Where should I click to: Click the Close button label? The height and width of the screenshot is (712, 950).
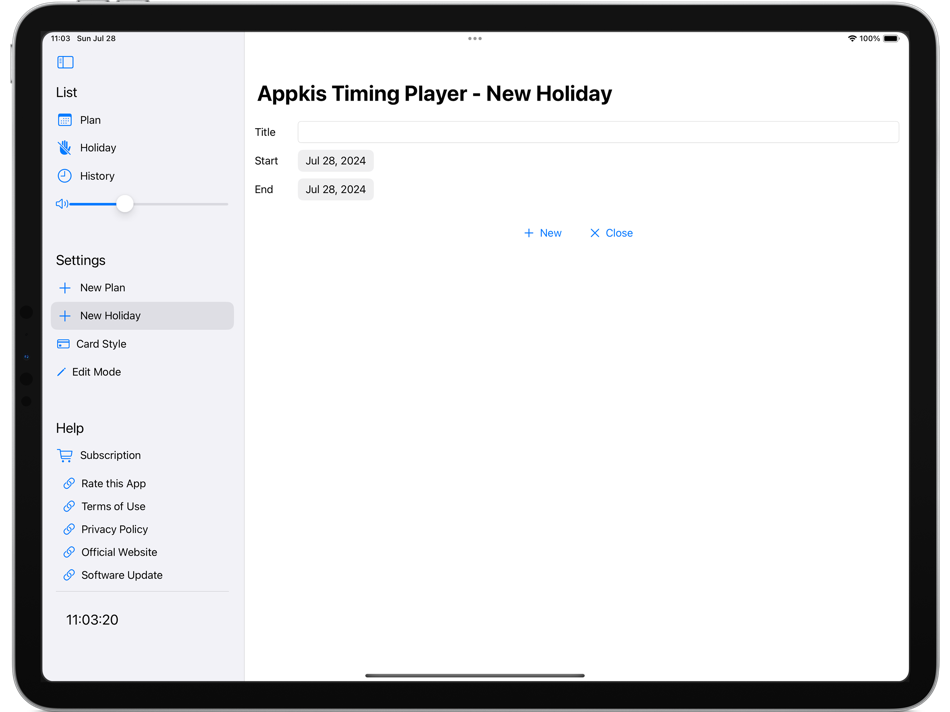619,233
